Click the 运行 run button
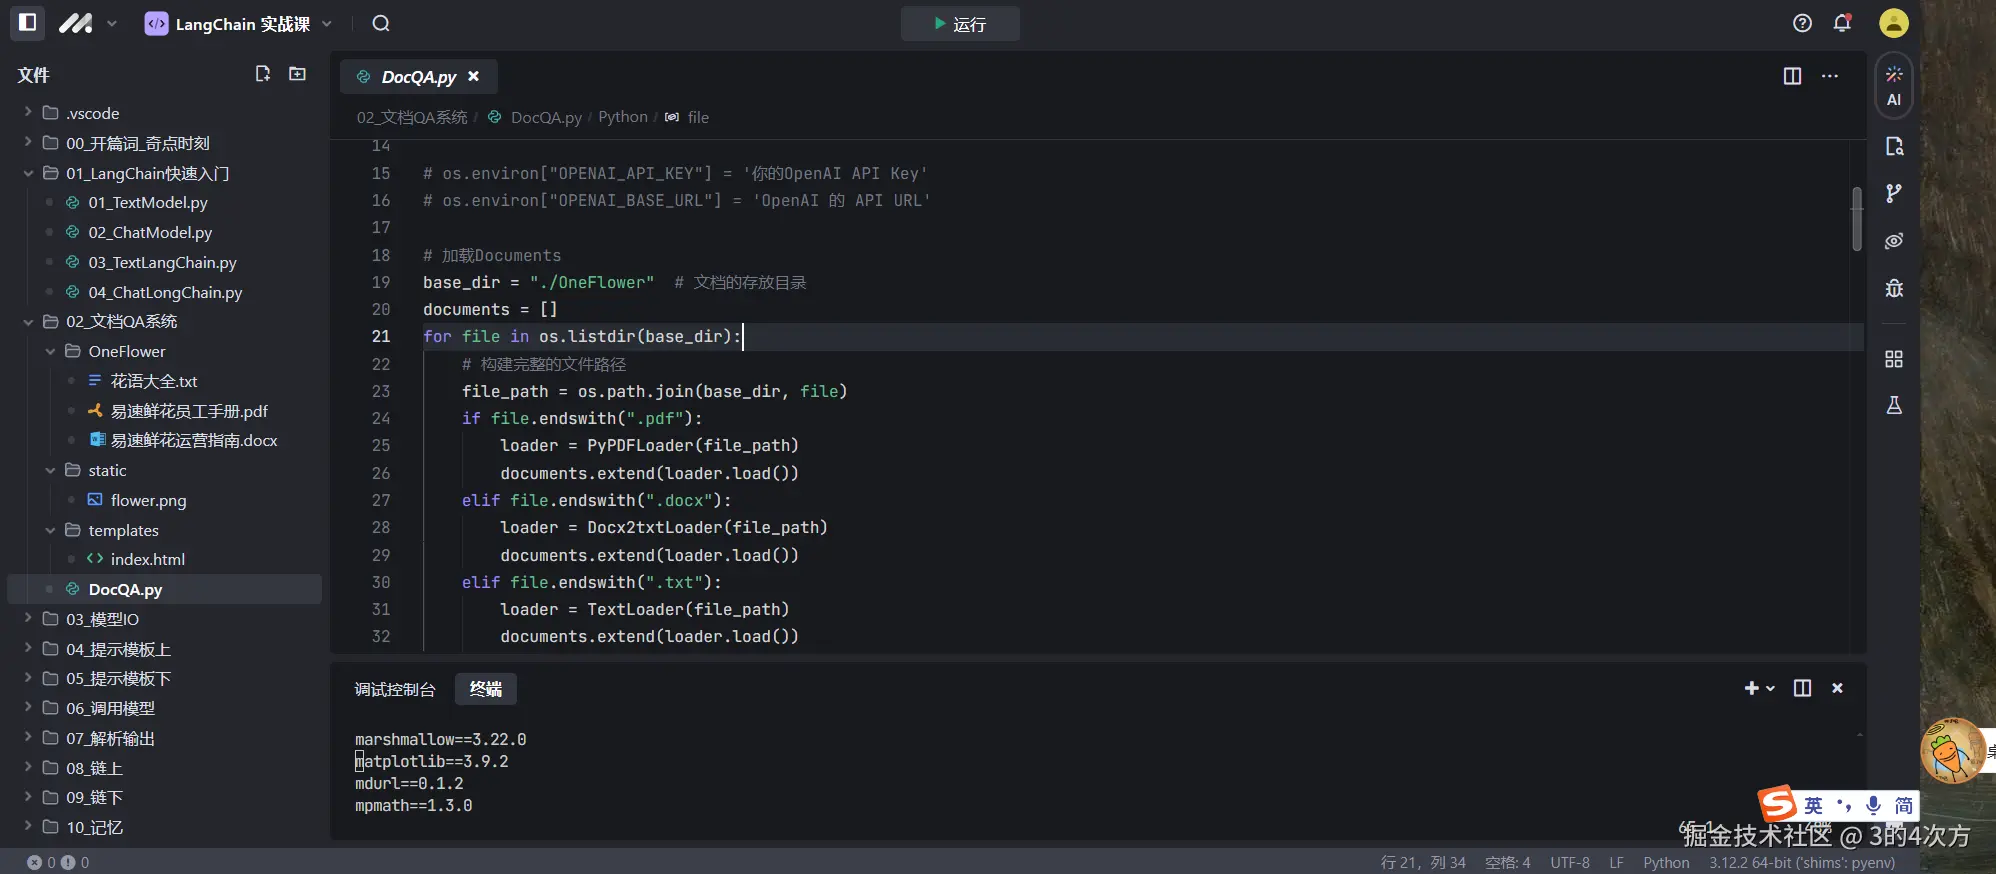The height and width of the screenshot is (874, 1996). point(960,24)
